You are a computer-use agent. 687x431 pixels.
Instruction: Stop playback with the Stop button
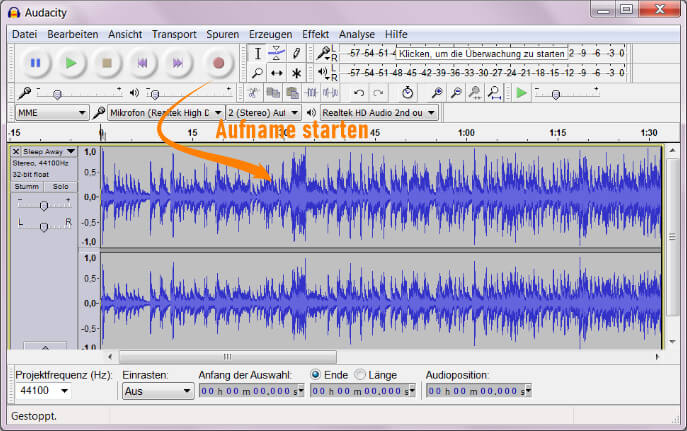click(x=107, y=63)
